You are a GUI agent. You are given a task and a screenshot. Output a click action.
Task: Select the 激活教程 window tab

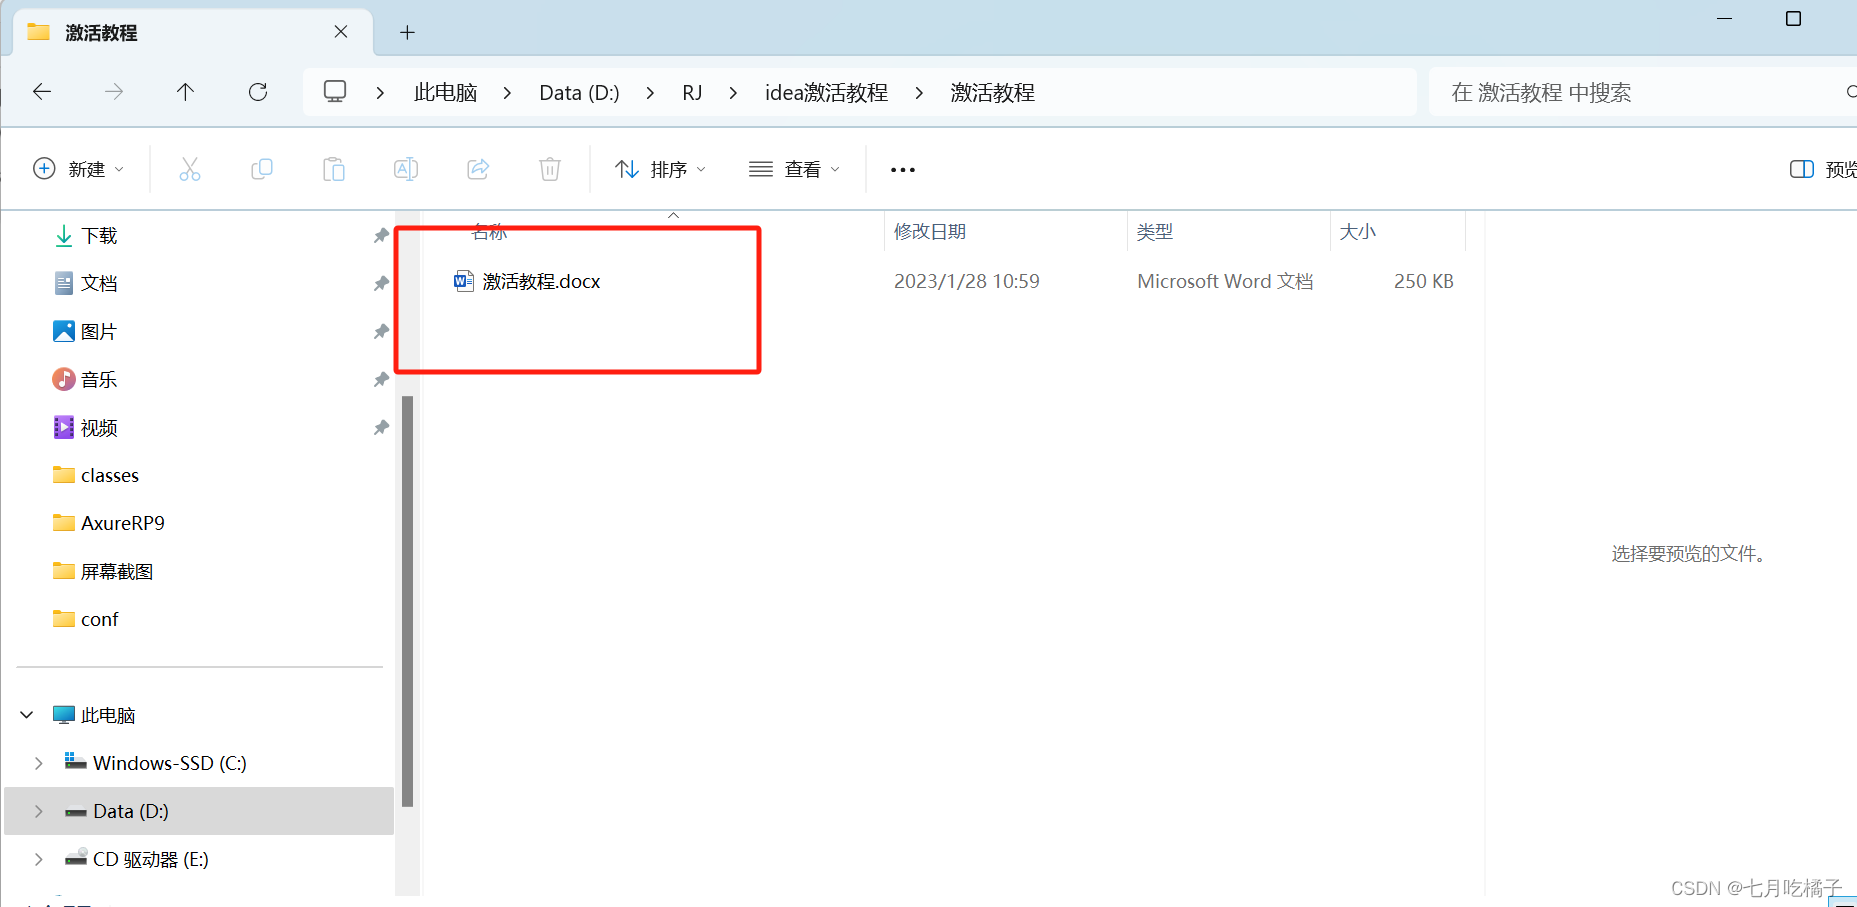pos(192,32)
